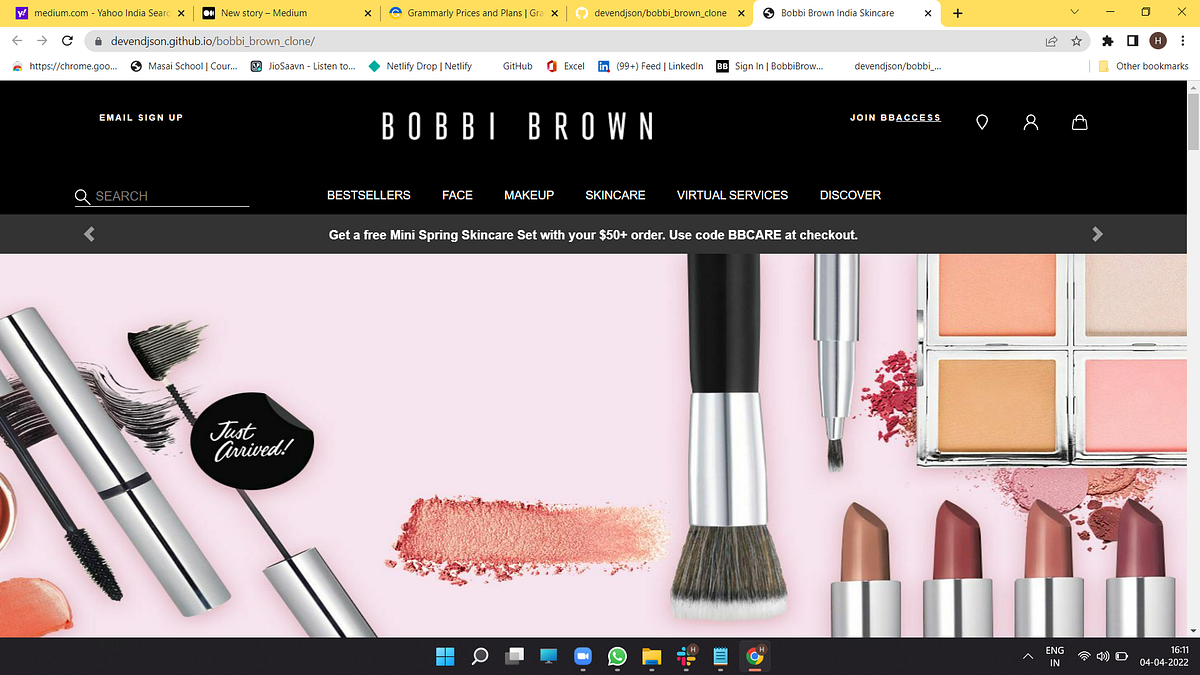Click the volume icon in the system tray
Viewport: 1200px width, 675px height.
1102,657
